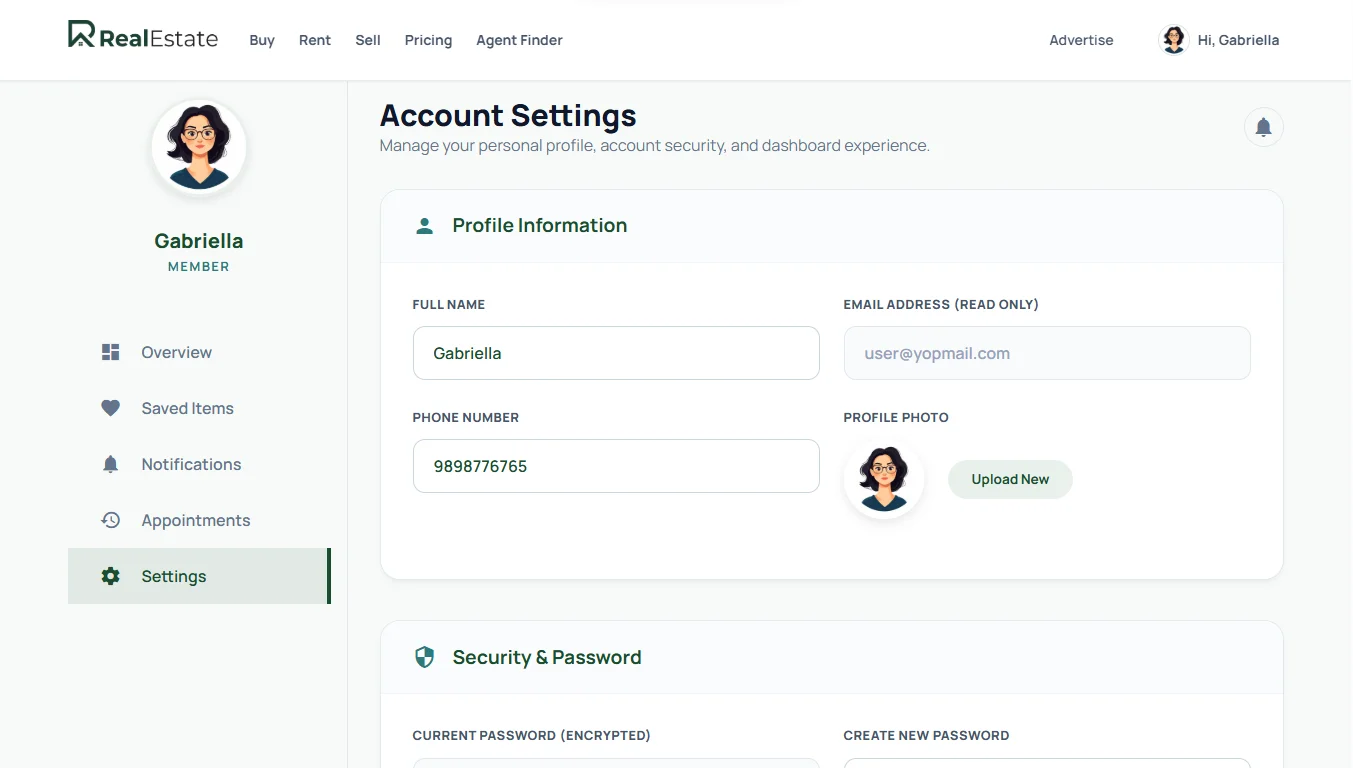Click the Security & Password section title
The image size is (1353, 768).
[x=547, y=657]
